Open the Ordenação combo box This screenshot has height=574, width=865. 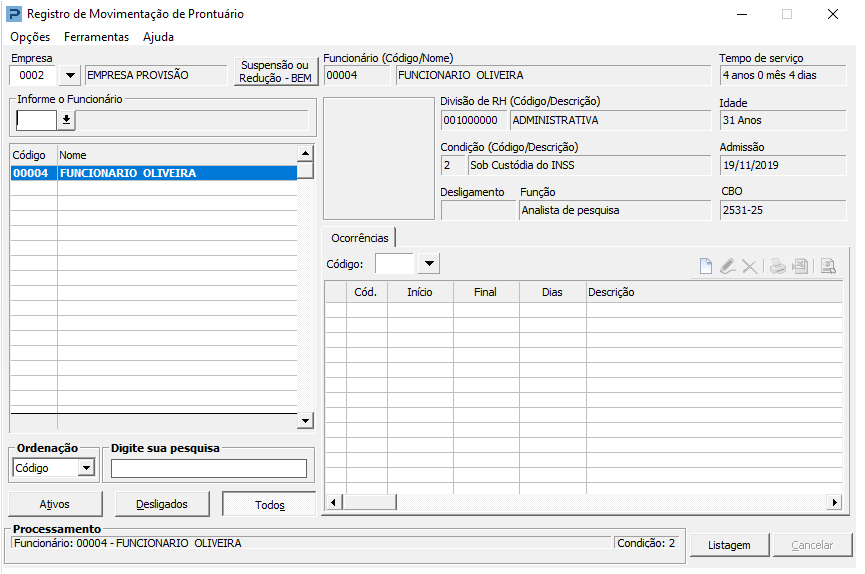[86, 468]
